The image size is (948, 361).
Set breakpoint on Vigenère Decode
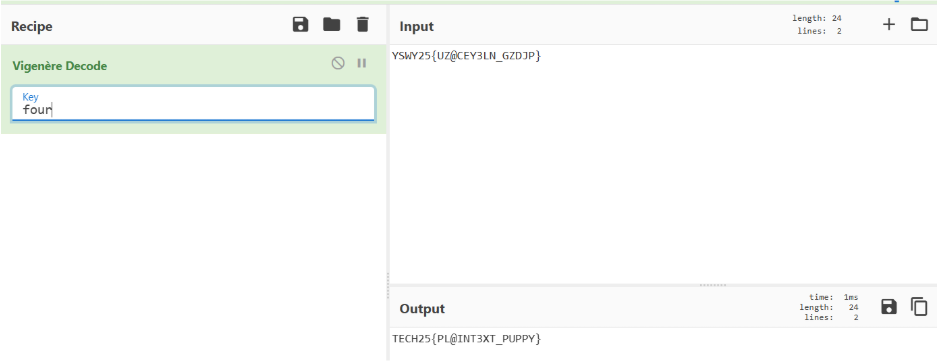(362, 63)
